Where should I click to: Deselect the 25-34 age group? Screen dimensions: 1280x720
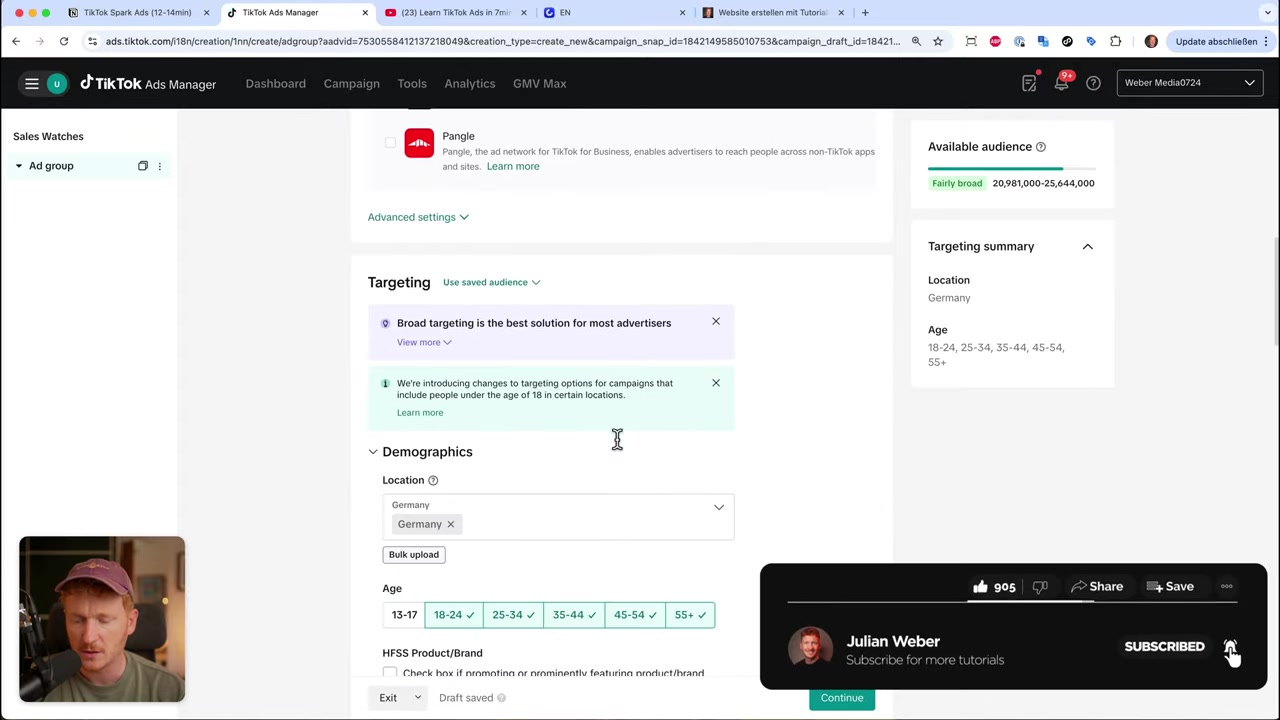pos(513,615)
